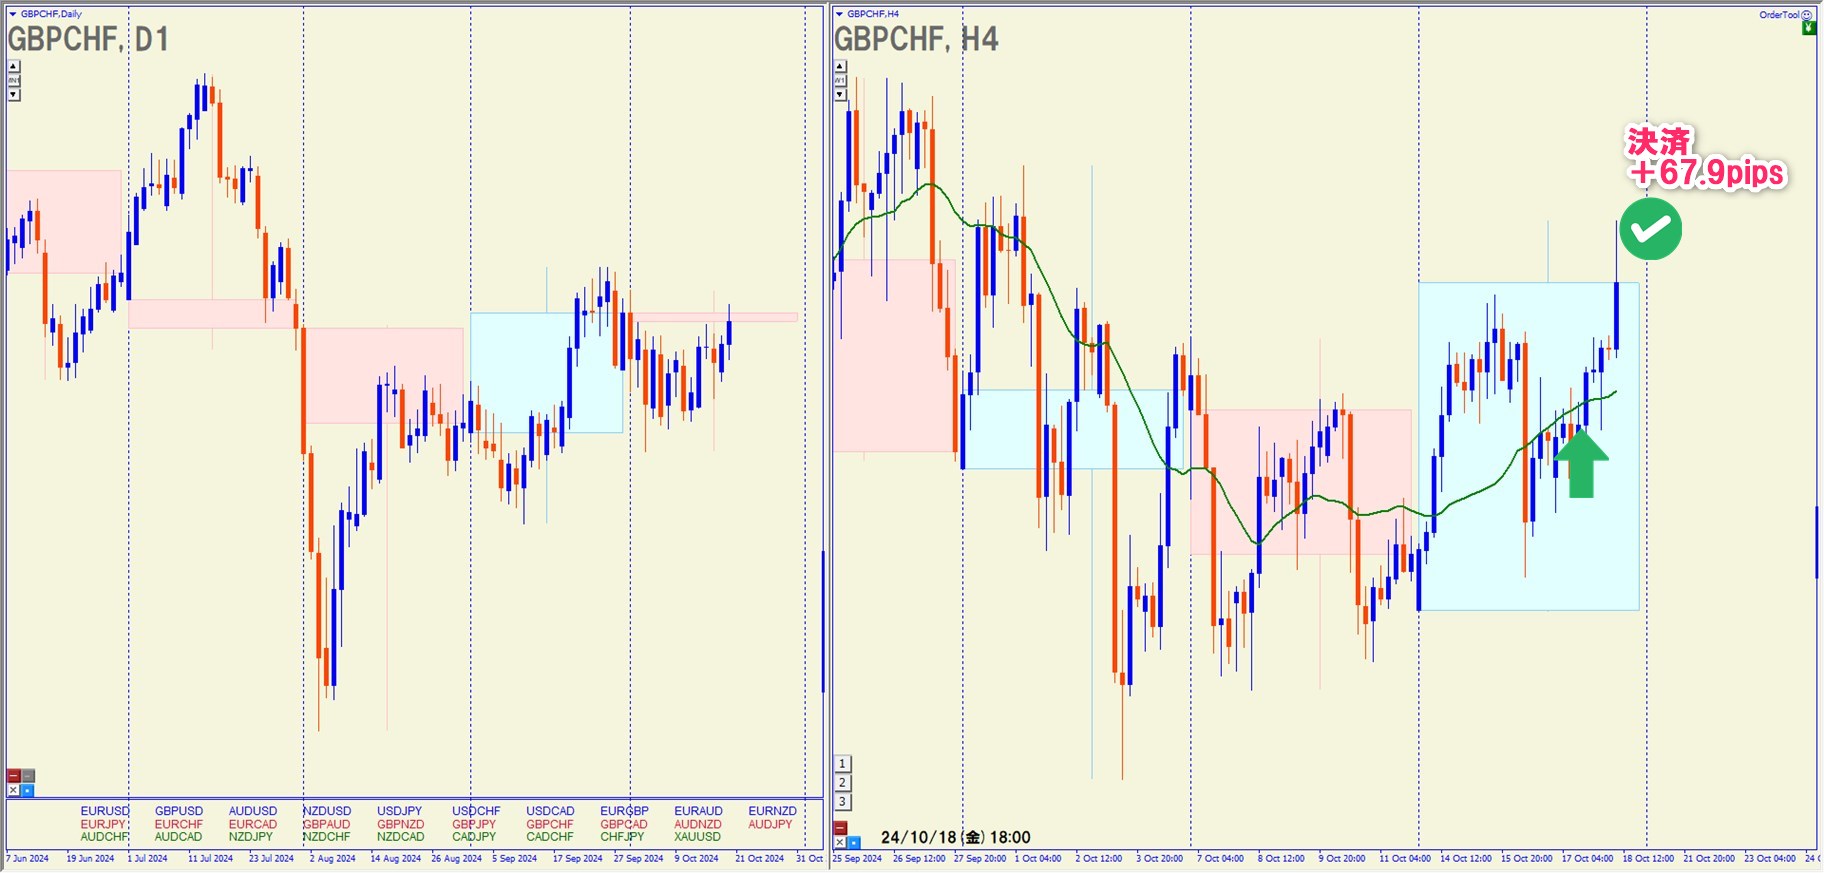The height and width of the screenshot is (873, 1824).
Task: Click the green checkmark circle on H4 chart
Action: point(1650,229)
